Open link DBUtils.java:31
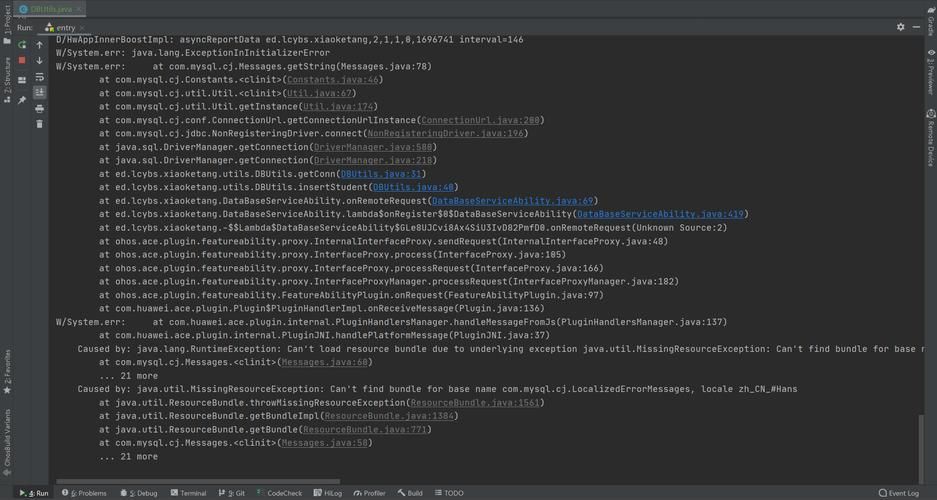Screen dimensions: 937x500 pyautogui.click(x=381, y=174)
